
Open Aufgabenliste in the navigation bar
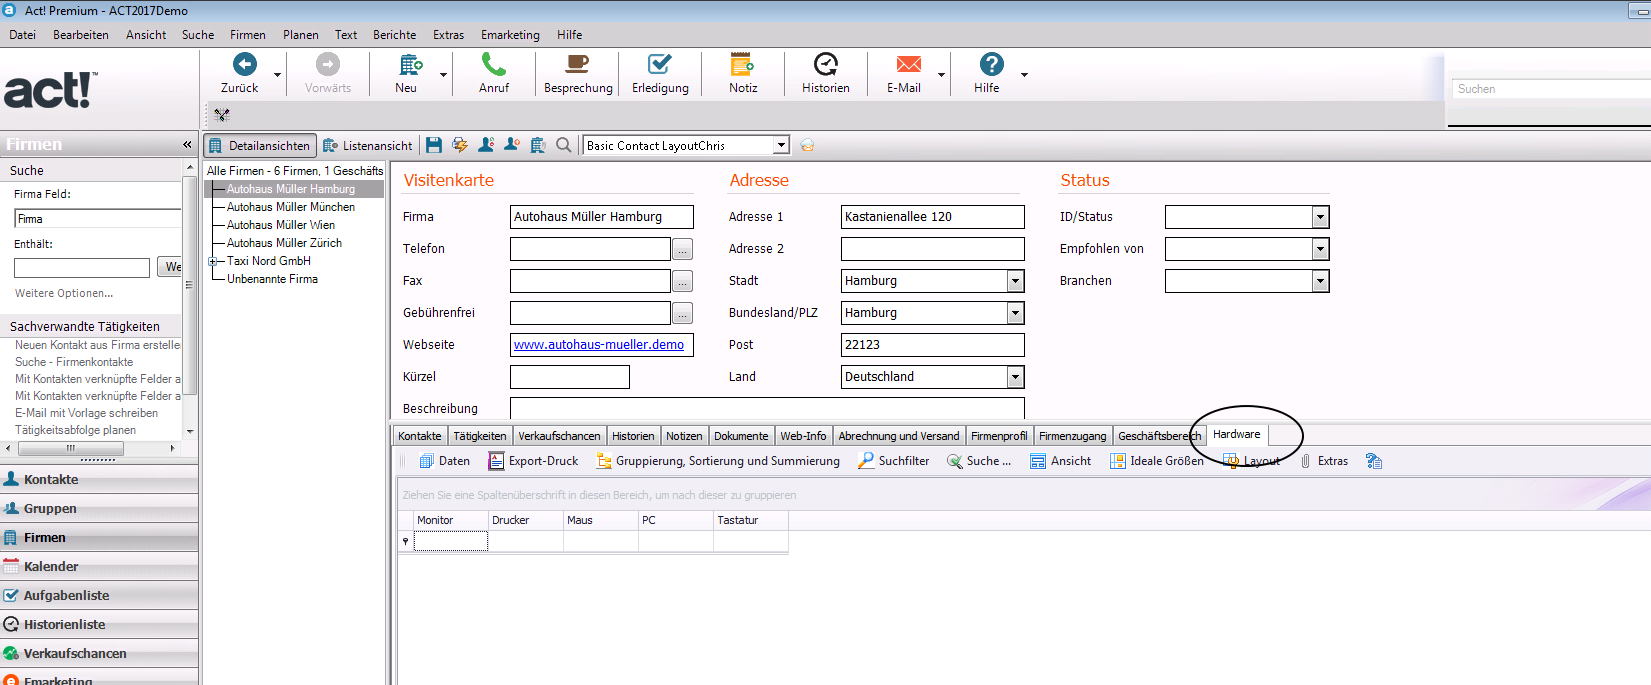point(99,595)
